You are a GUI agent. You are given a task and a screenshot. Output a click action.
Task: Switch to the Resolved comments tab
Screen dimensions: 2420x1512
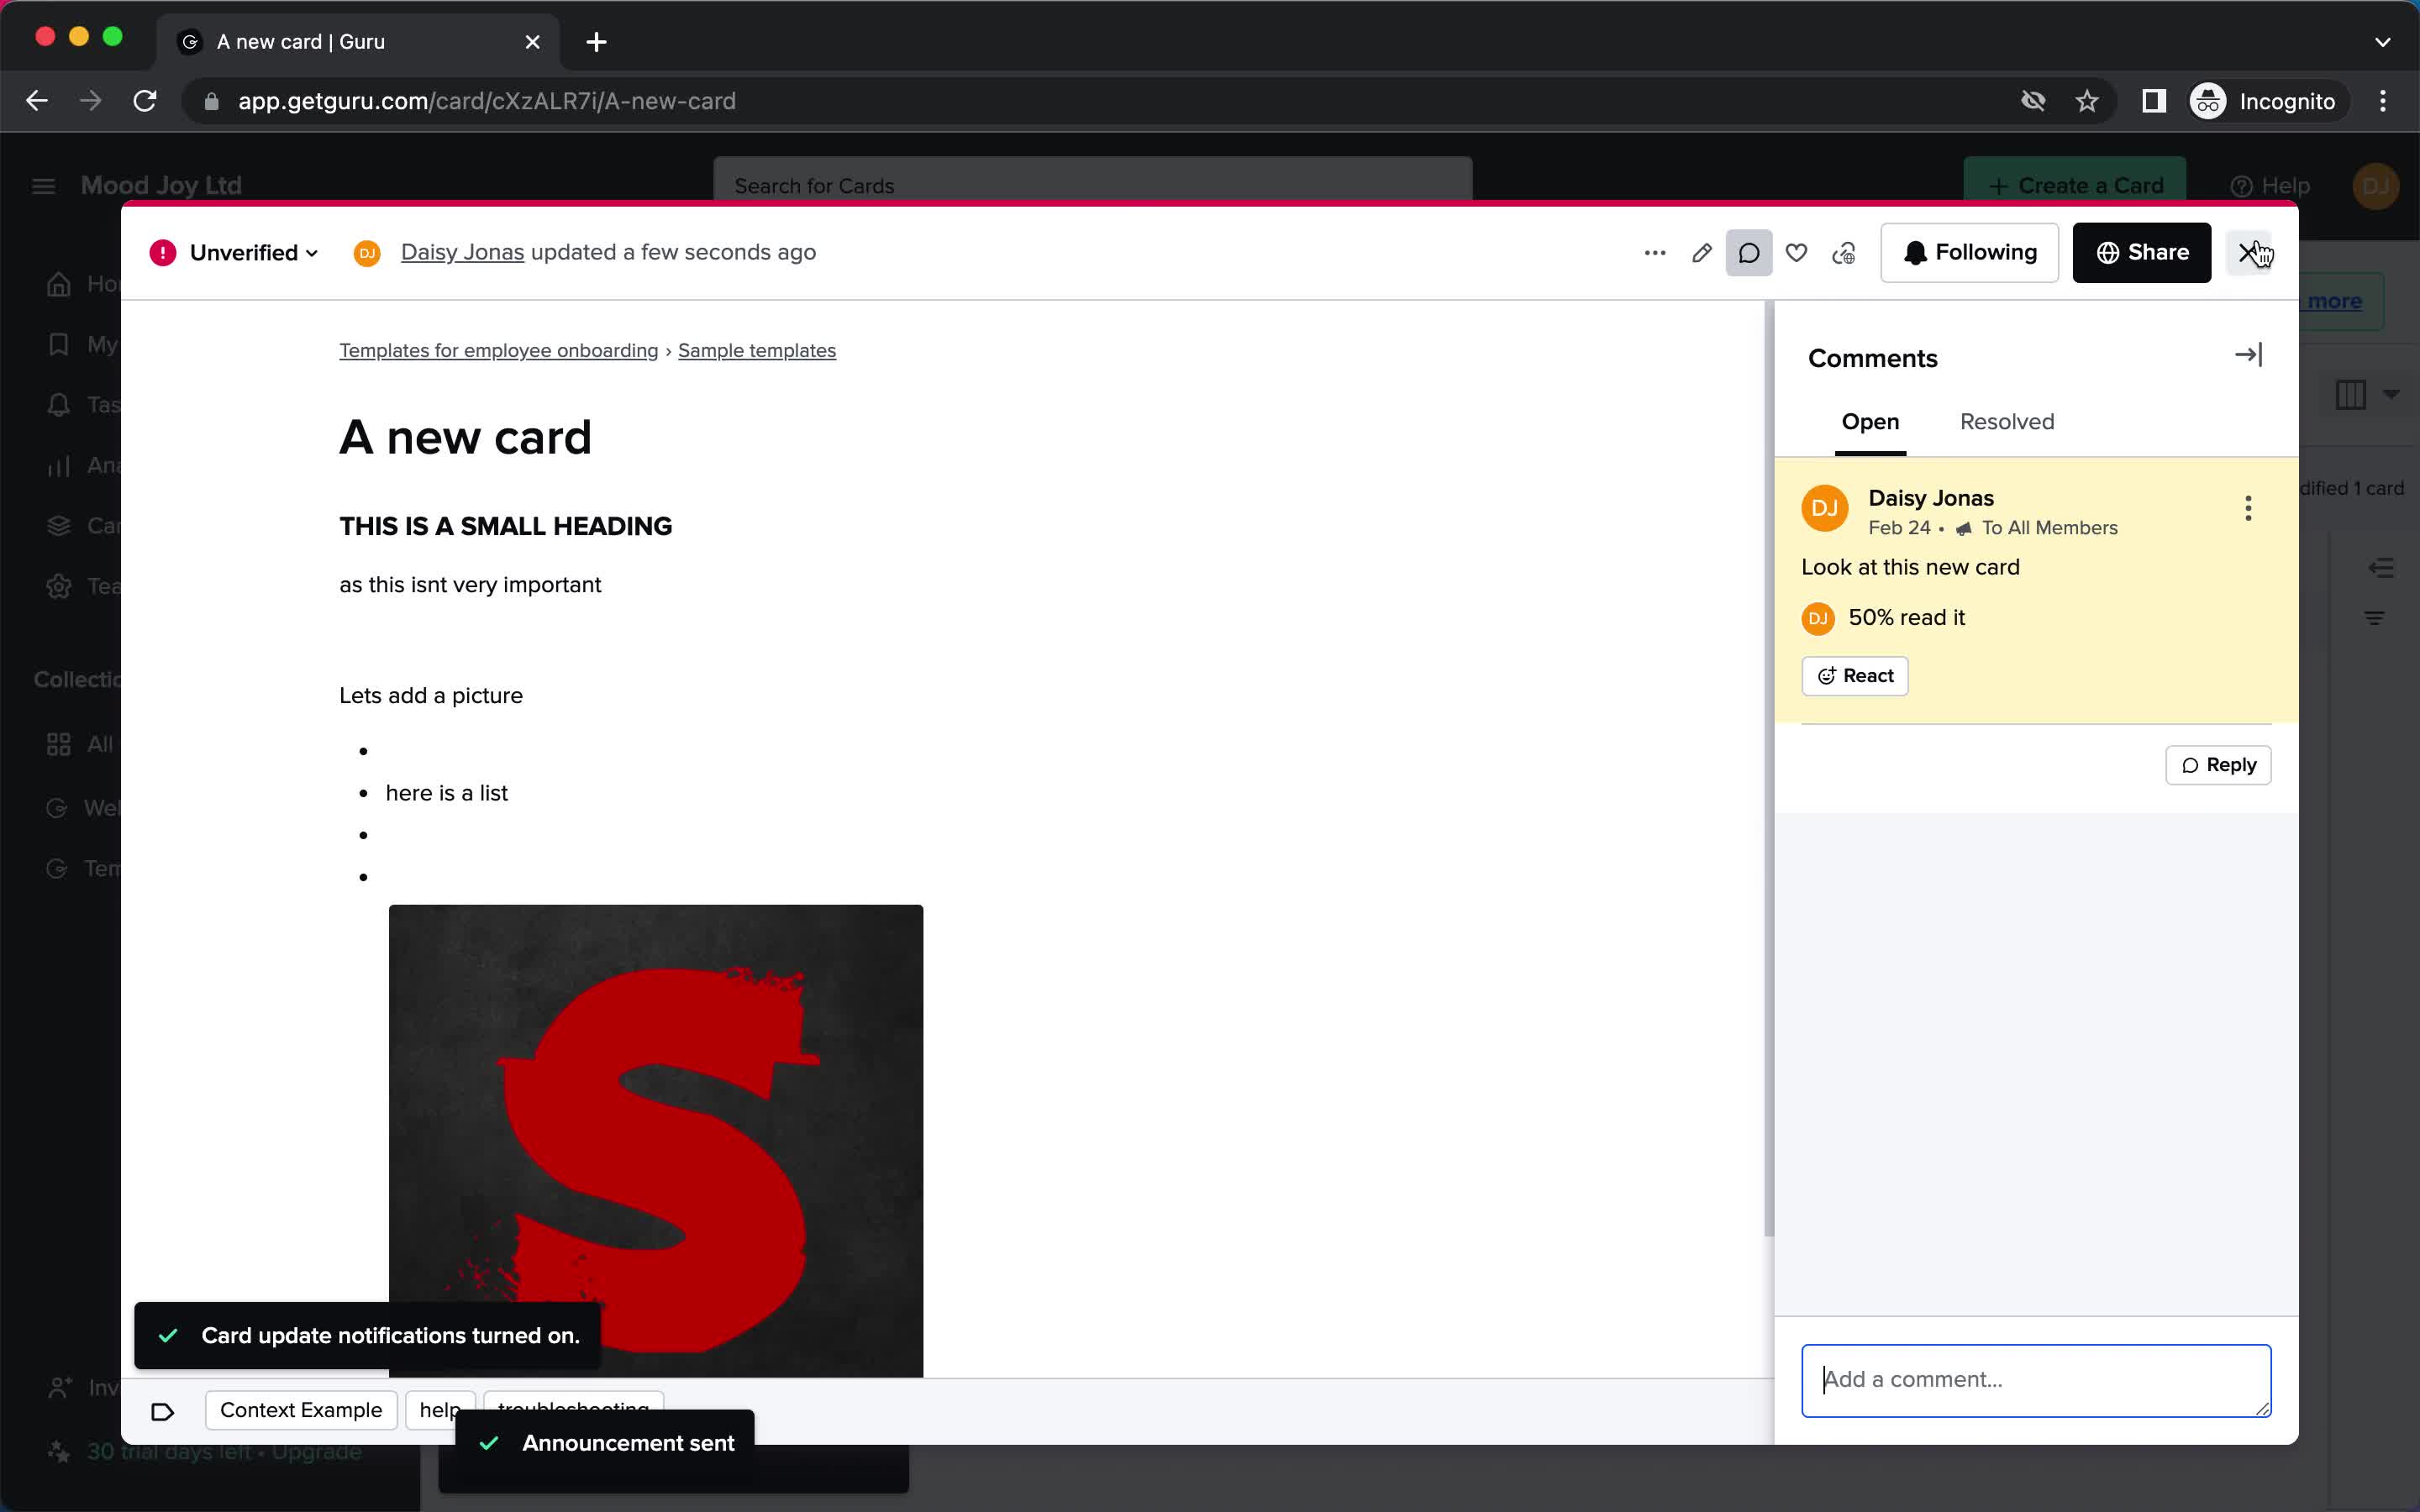2007,422
